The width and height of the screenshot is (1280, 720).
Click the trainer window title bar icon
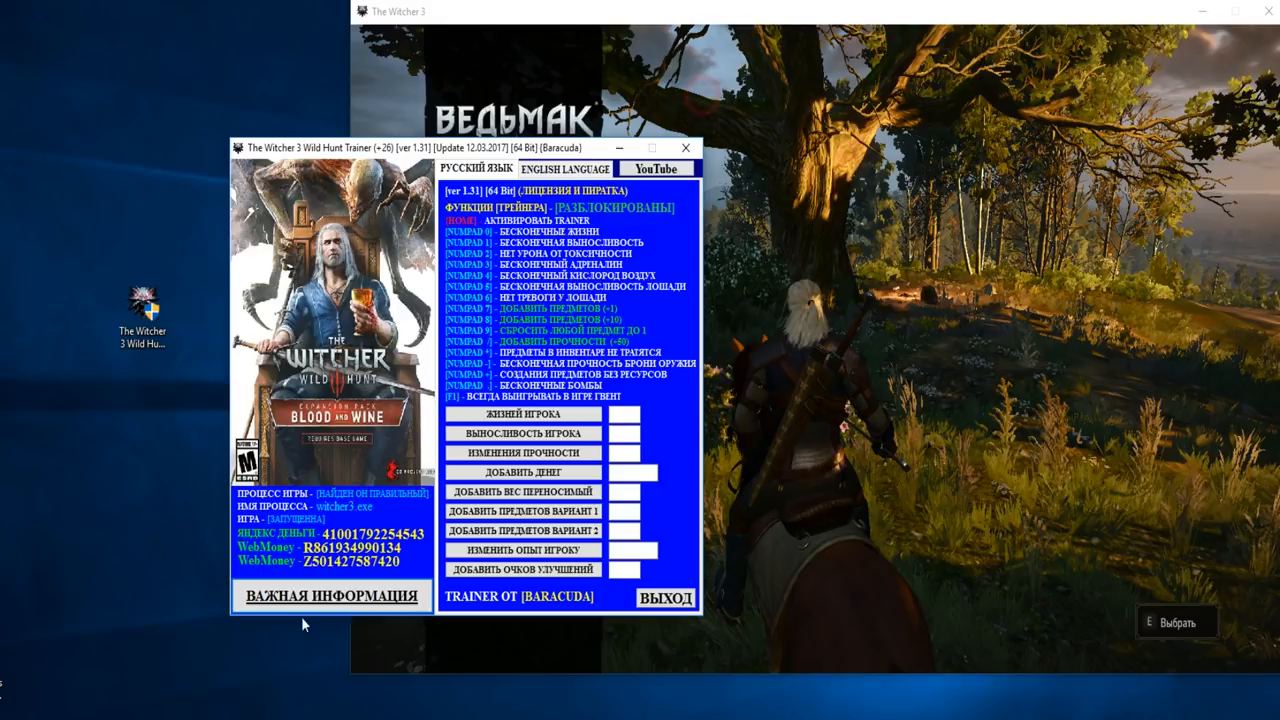click(x=238, y=148)
